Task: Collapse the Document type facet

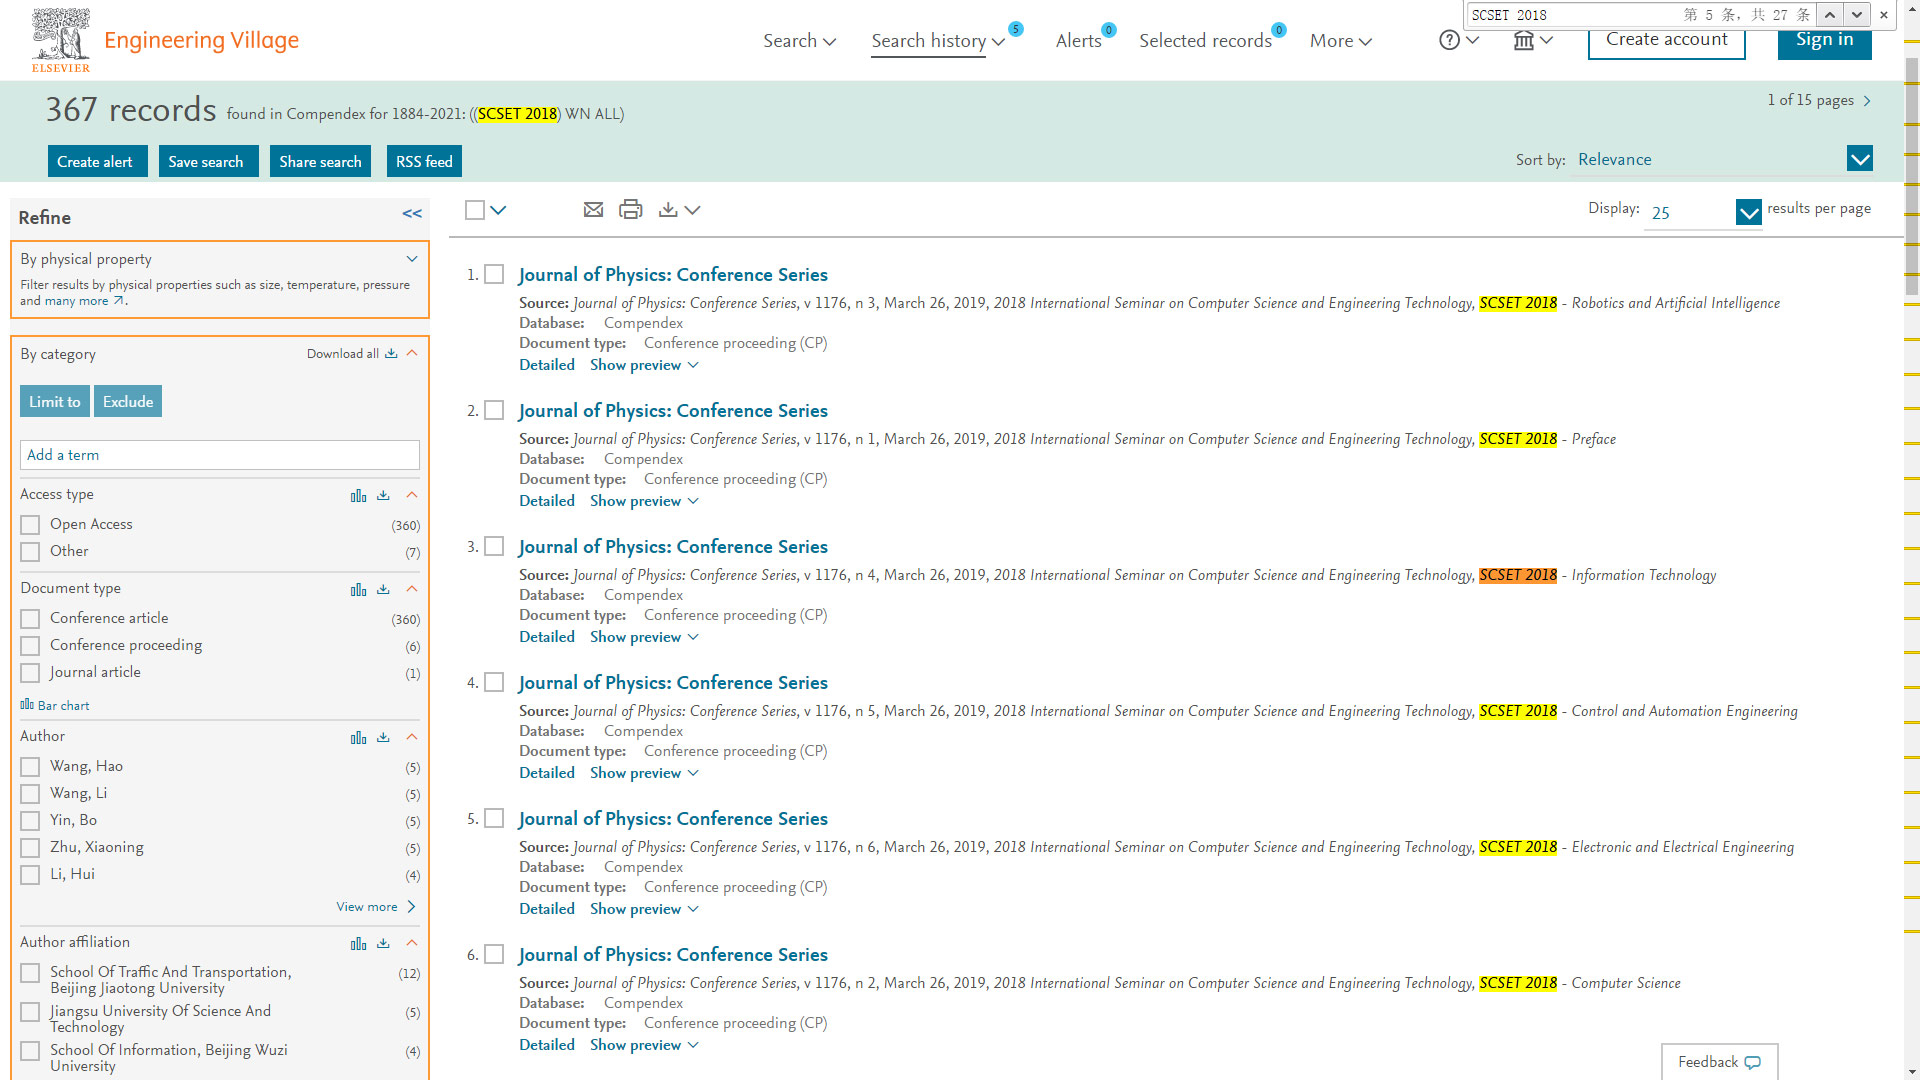Action: (x=412, y=589)
